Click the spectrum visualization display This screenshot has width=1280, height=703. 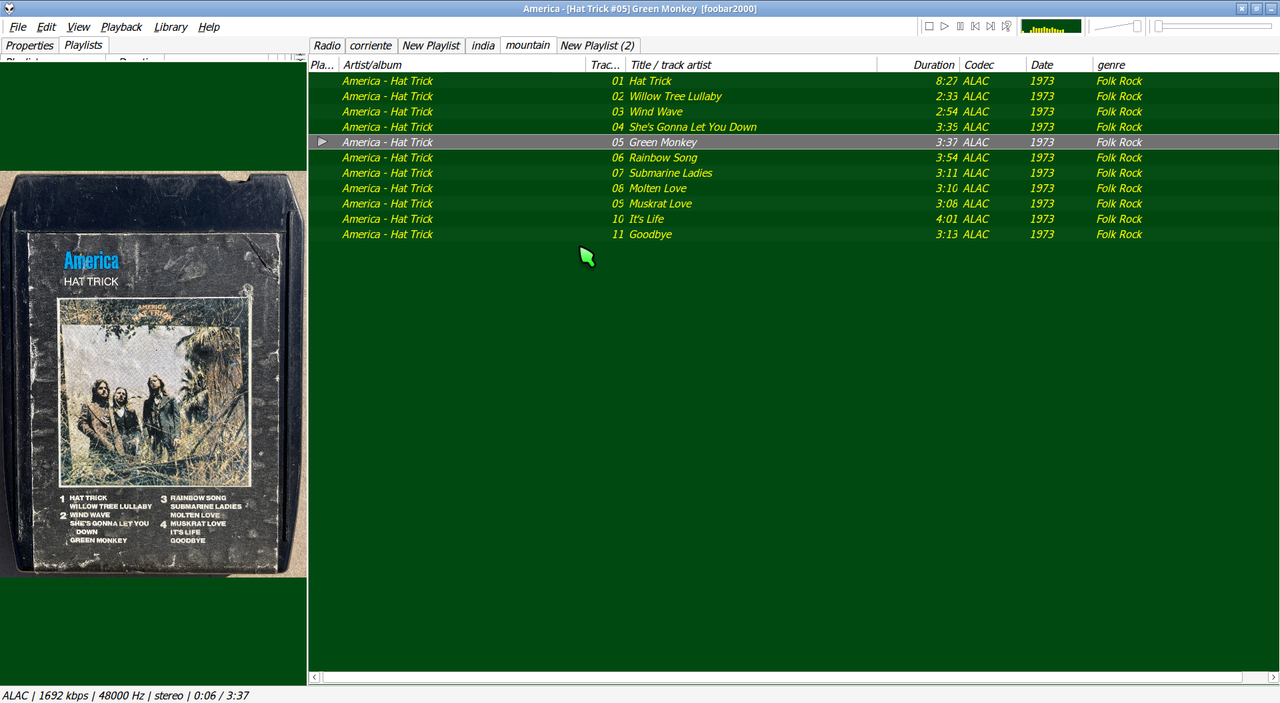click(x=1051, y=26)
